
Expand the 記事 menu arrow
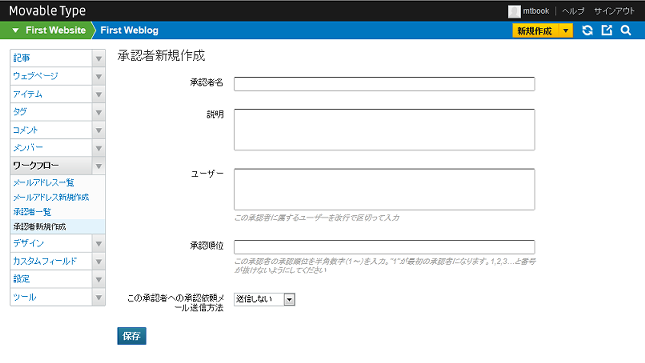99,58
